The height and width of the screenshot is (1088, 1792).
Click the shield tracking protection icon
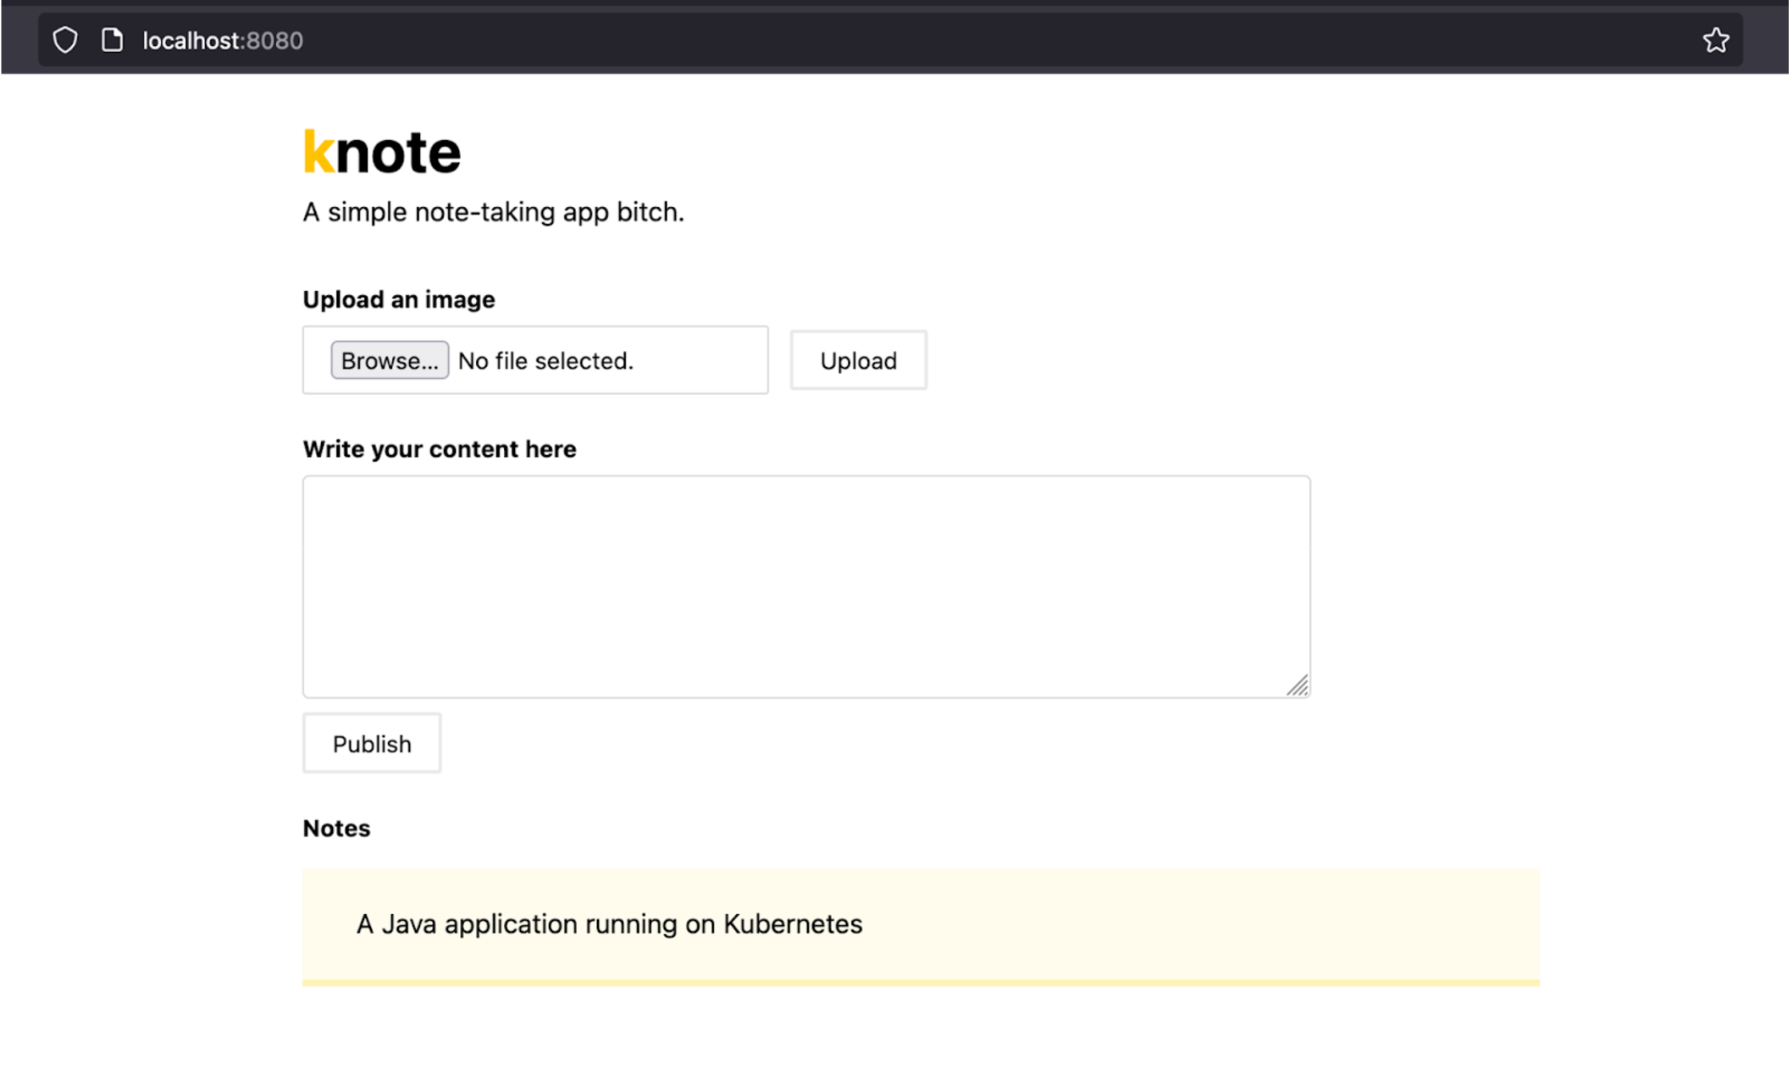point(65,40)
